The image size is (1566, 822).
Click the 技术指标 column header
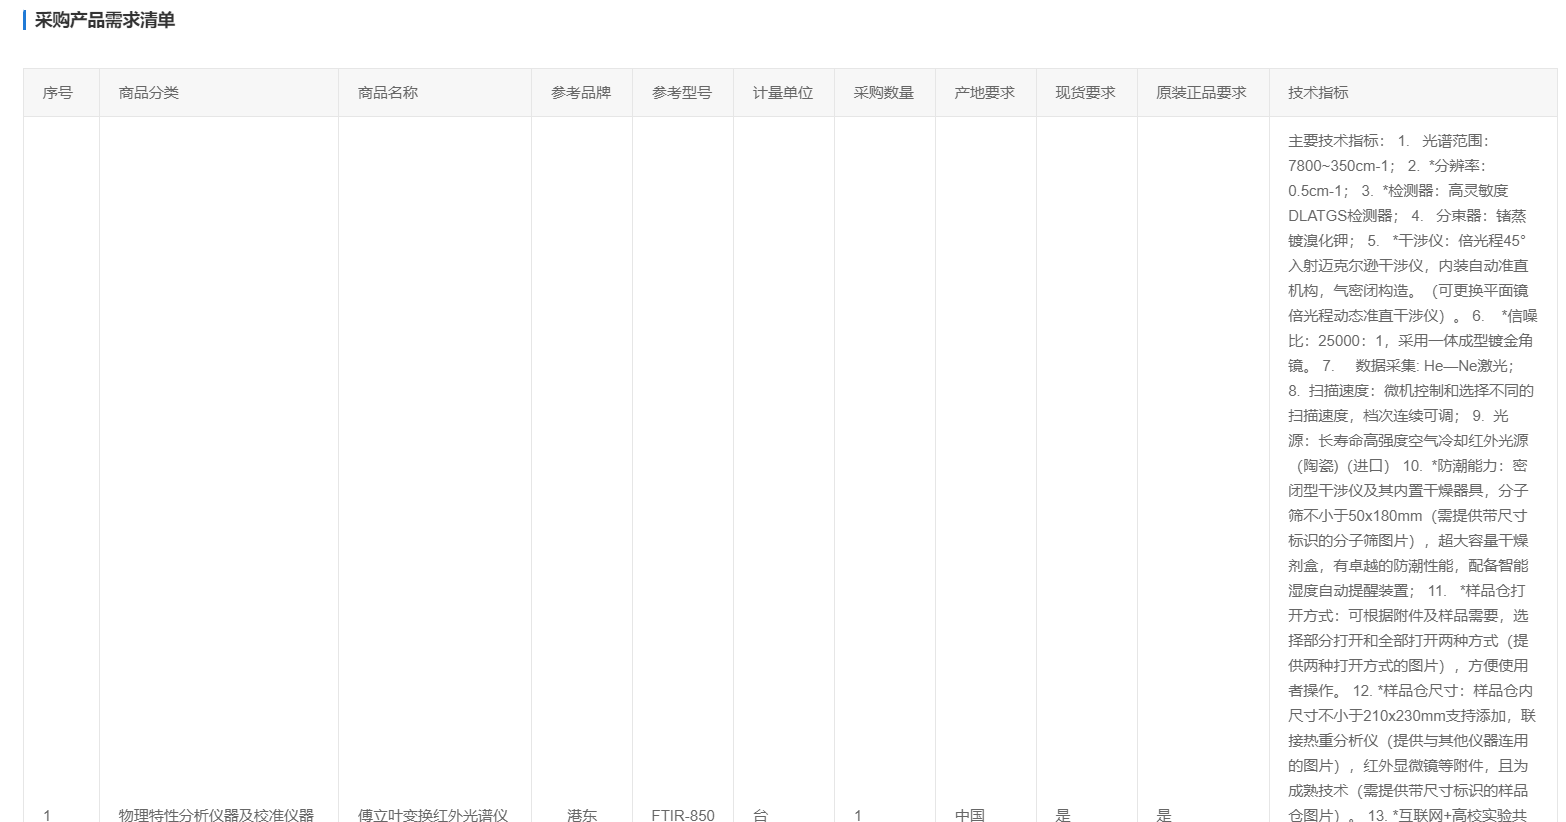[x=1318, y=92]
